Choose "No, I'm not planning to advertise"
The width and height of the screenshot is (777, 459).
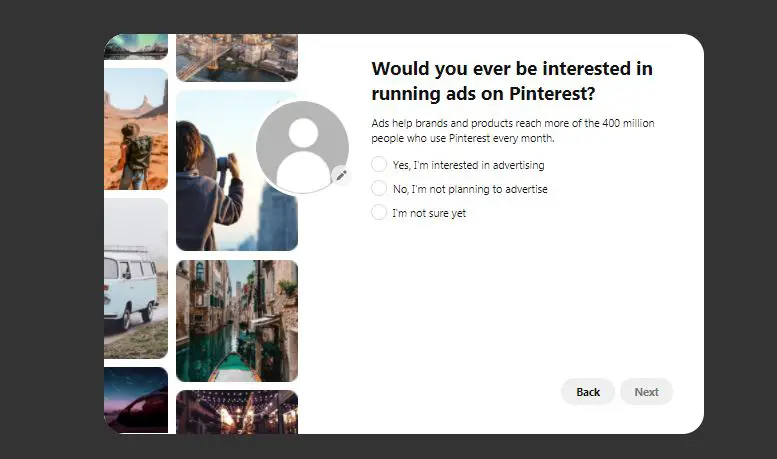point(379,188)
